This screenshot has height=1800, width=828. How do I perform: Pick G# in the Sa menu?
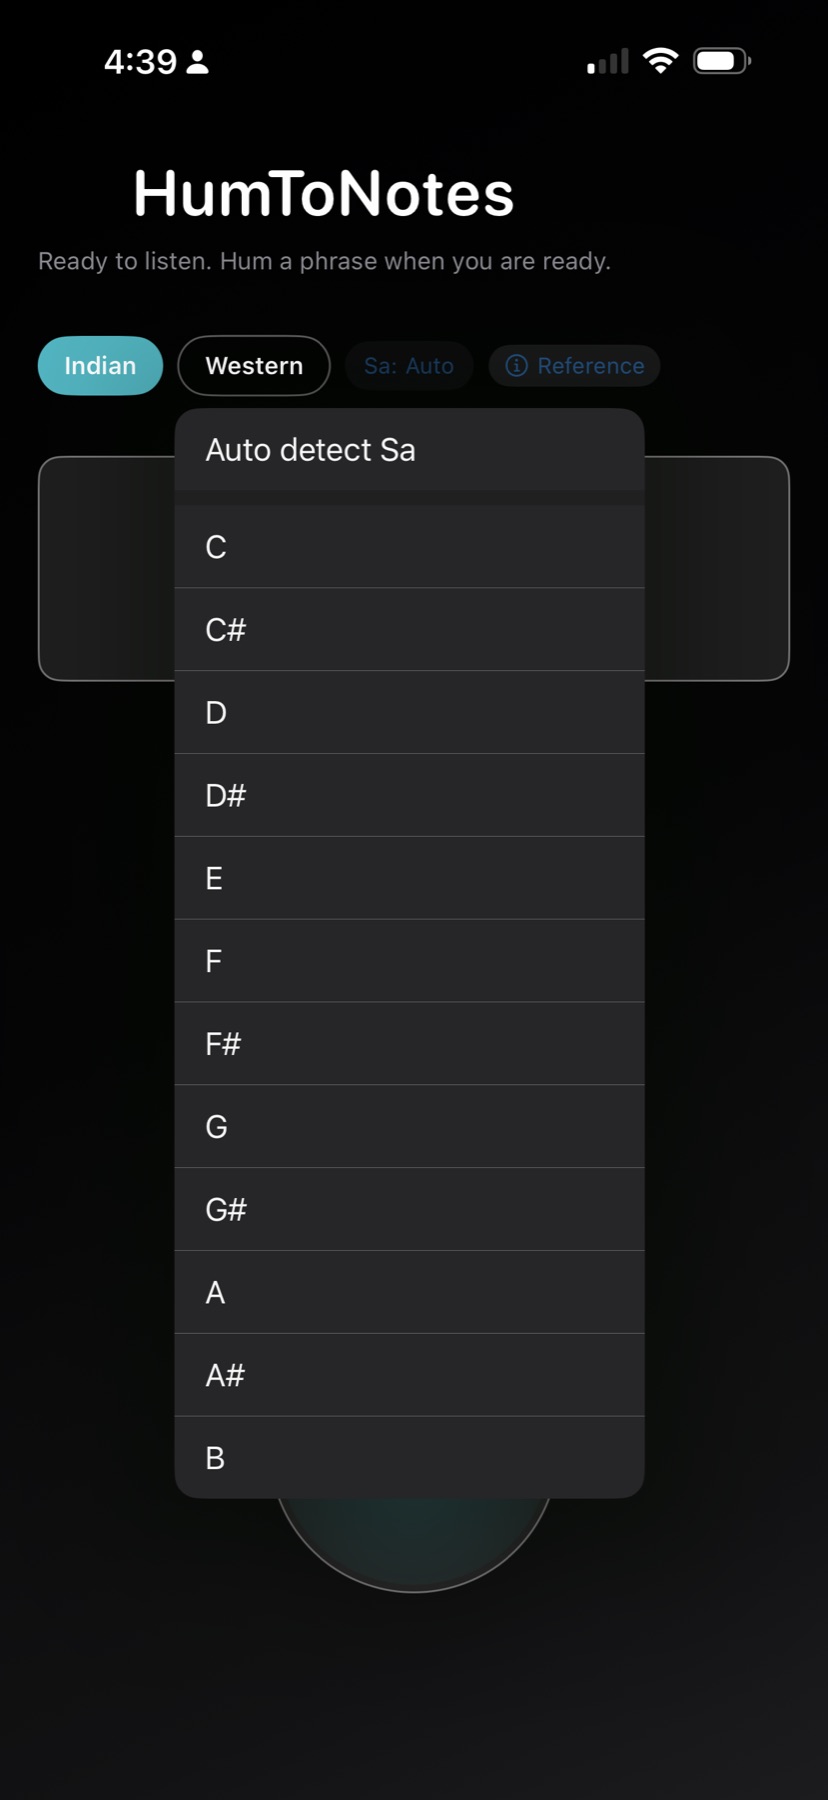click(x=409, y=1210)
